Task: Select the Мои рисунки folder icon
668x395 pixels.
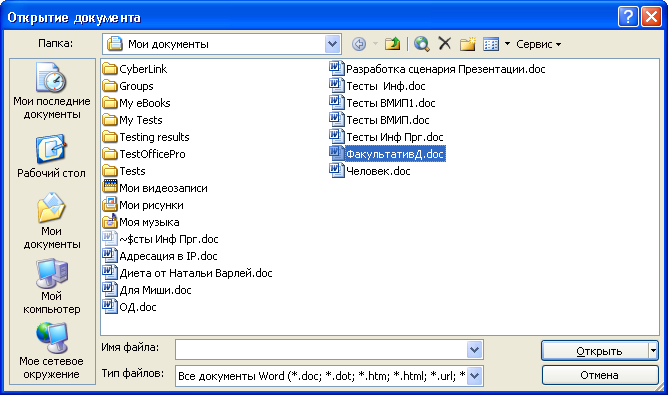Action: (x=110, y=205)
